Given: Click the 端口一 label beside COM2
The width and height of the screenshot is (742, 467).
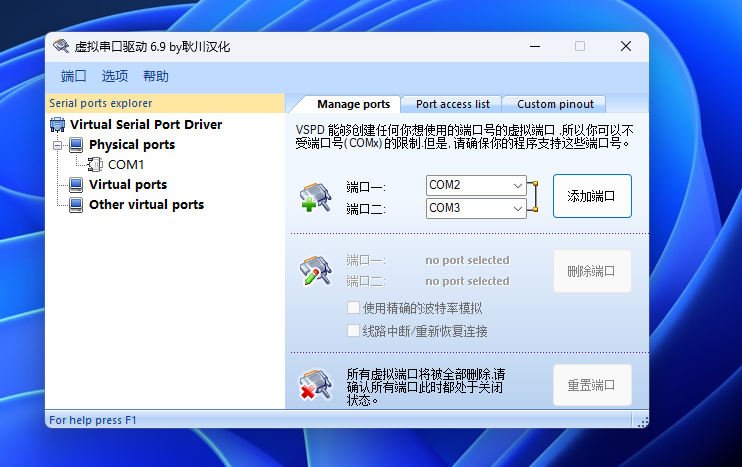Looking at the screenshot, I should [366, 187].
